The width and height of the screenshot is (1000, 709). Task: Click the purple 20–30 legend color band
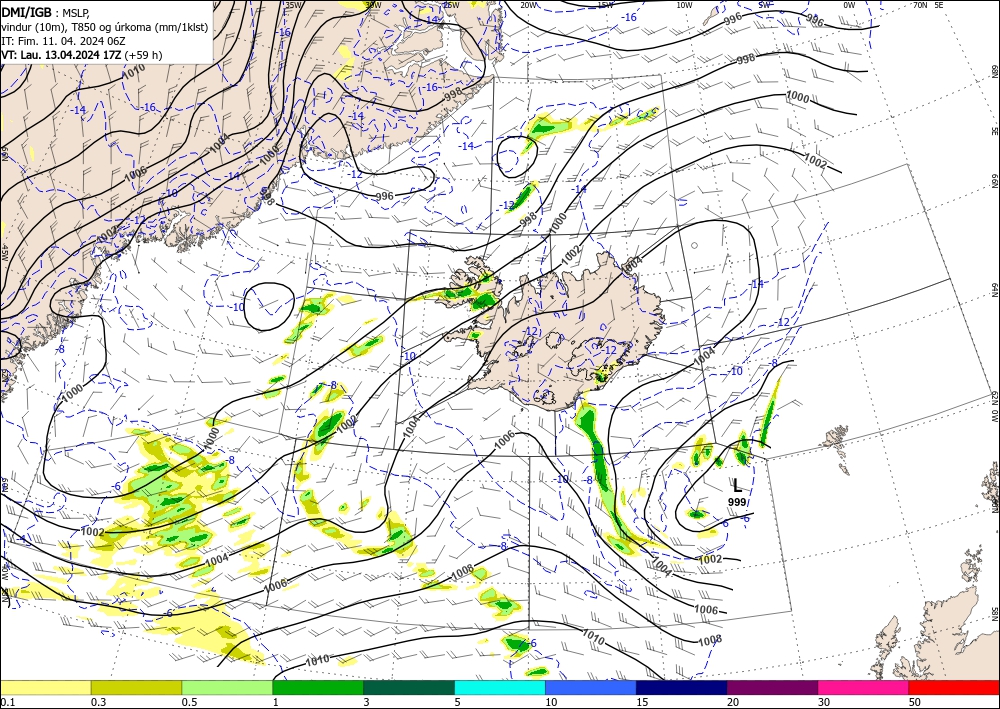pos(772,688)
